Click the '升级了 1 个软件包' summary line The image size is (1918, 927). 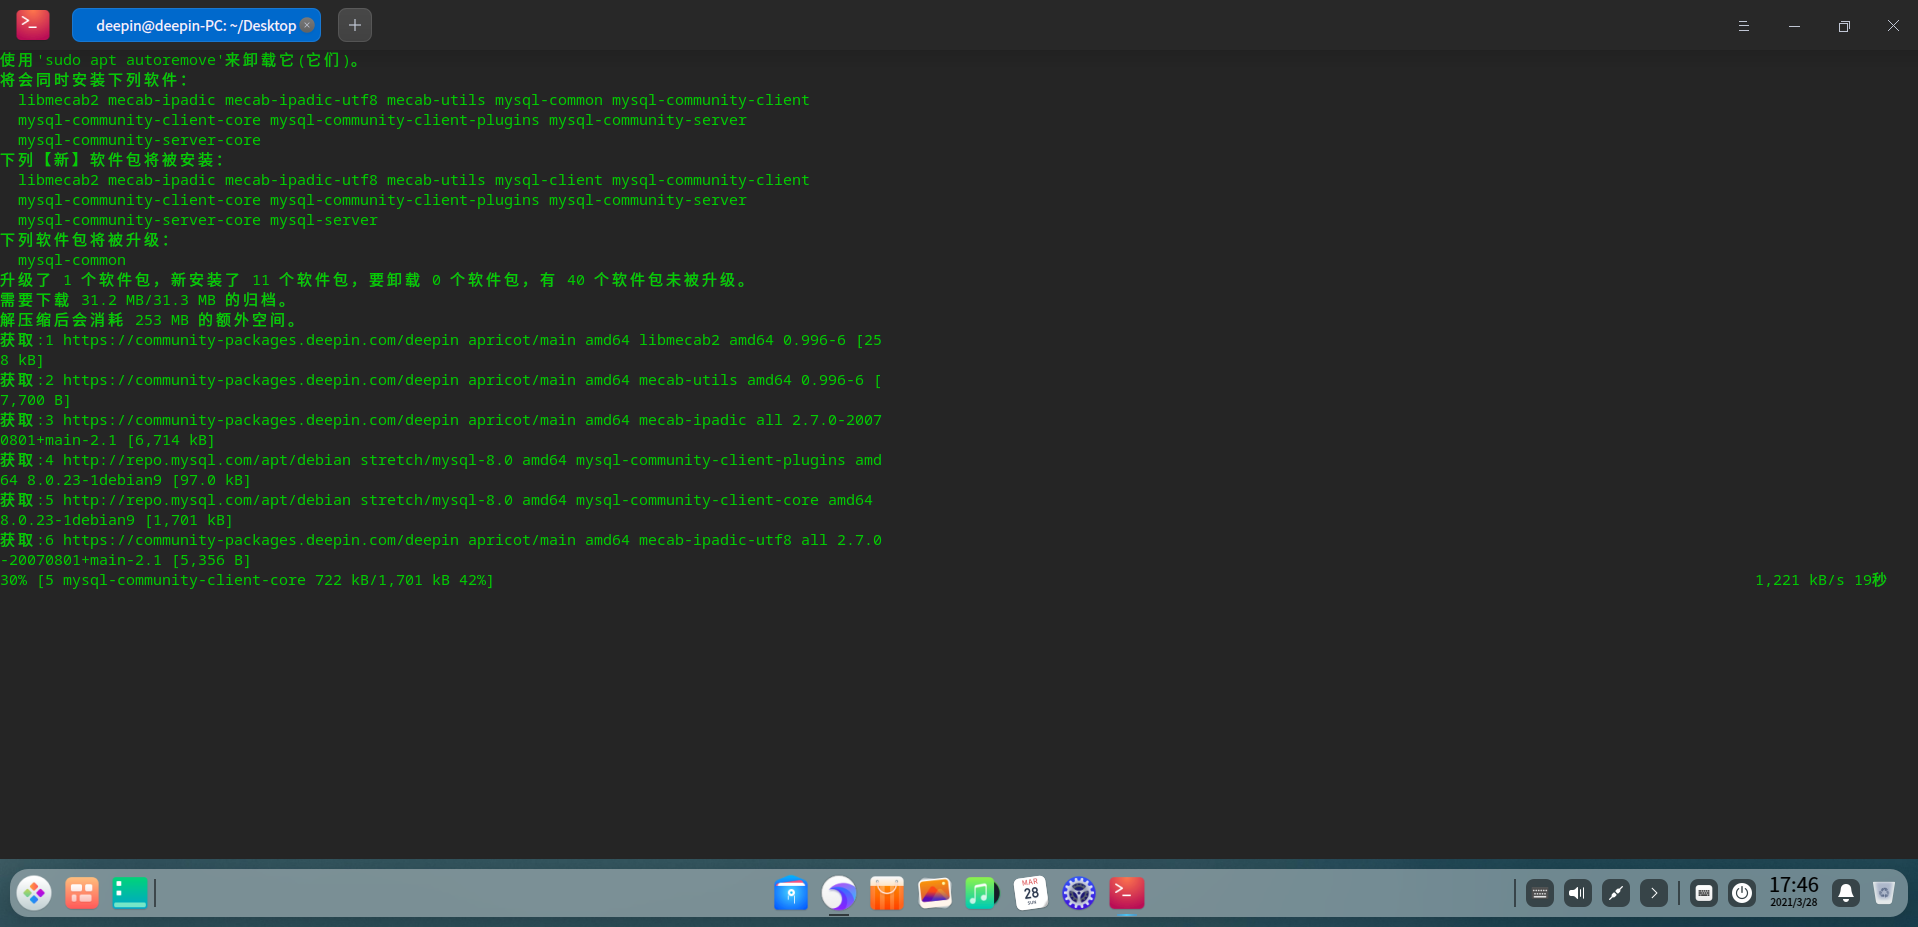point(375,280)
